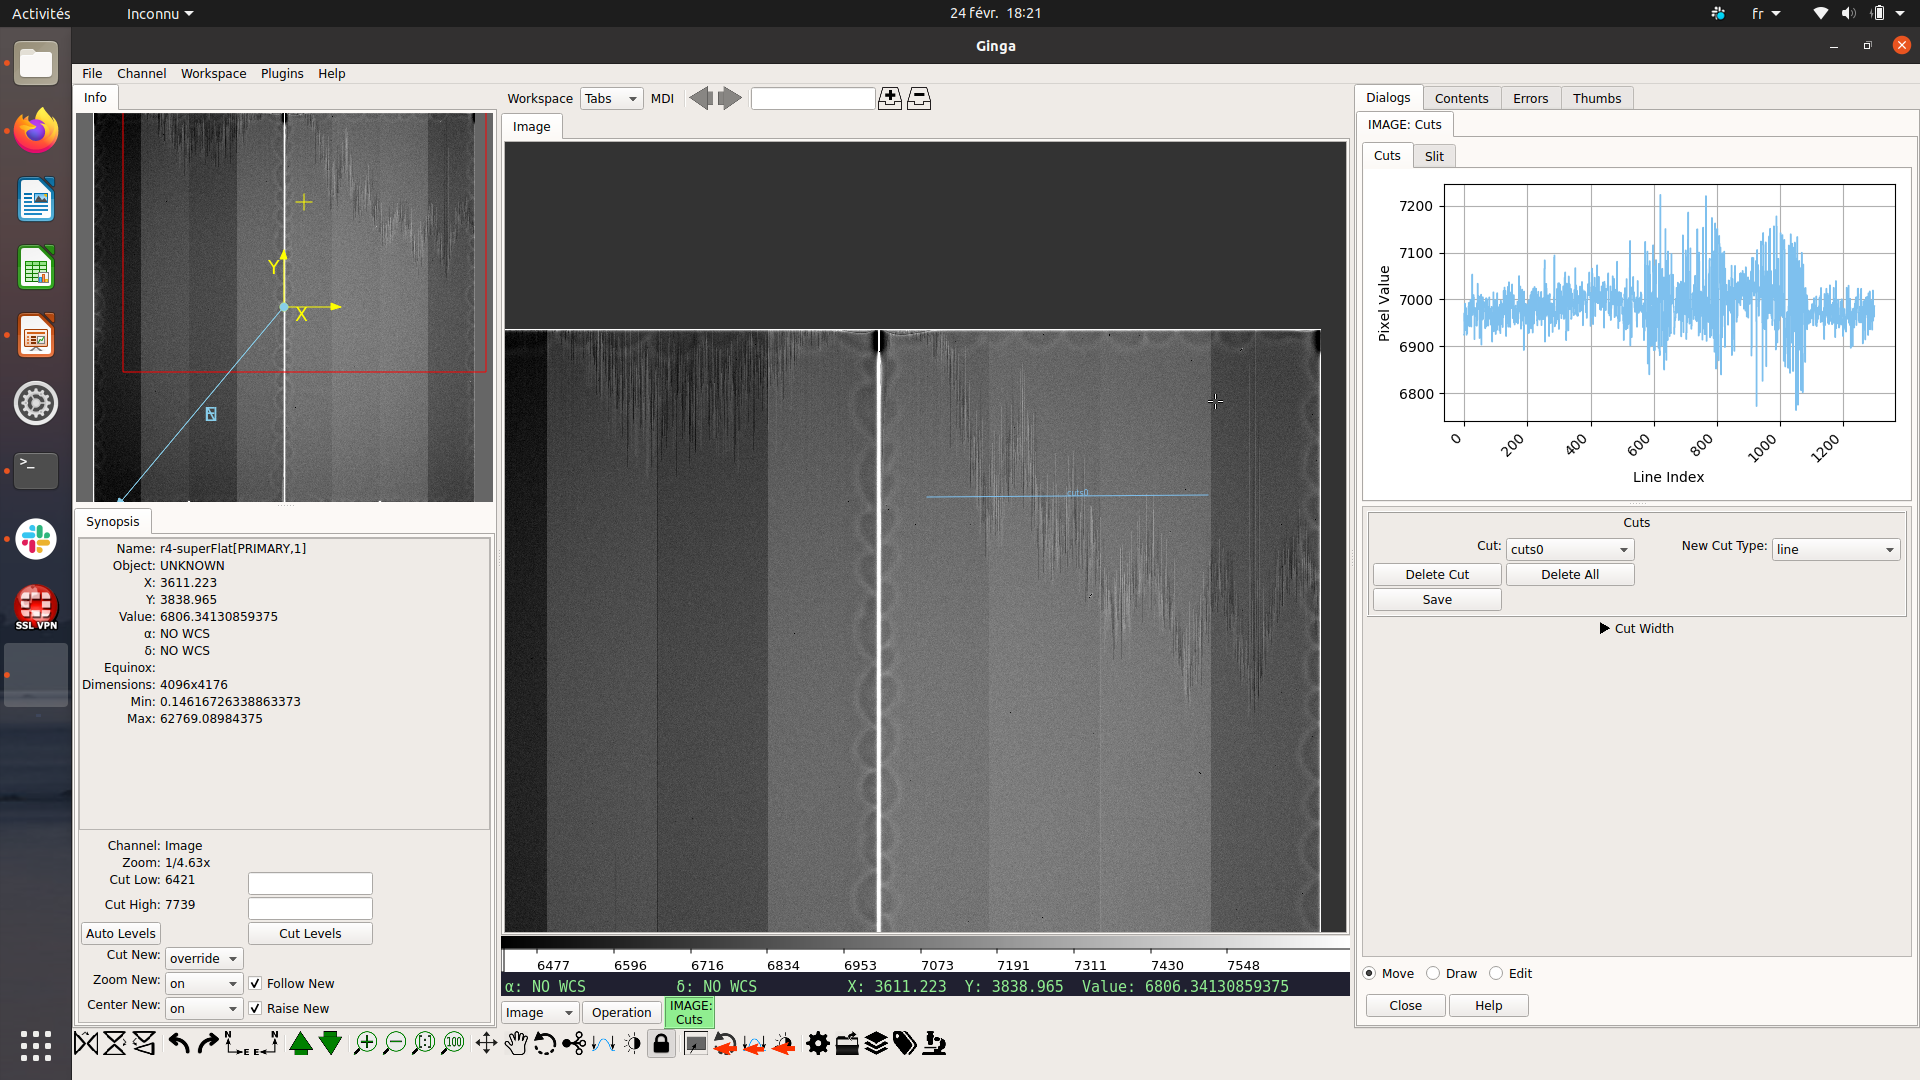Click the grayscale color bar

[925, 943]
